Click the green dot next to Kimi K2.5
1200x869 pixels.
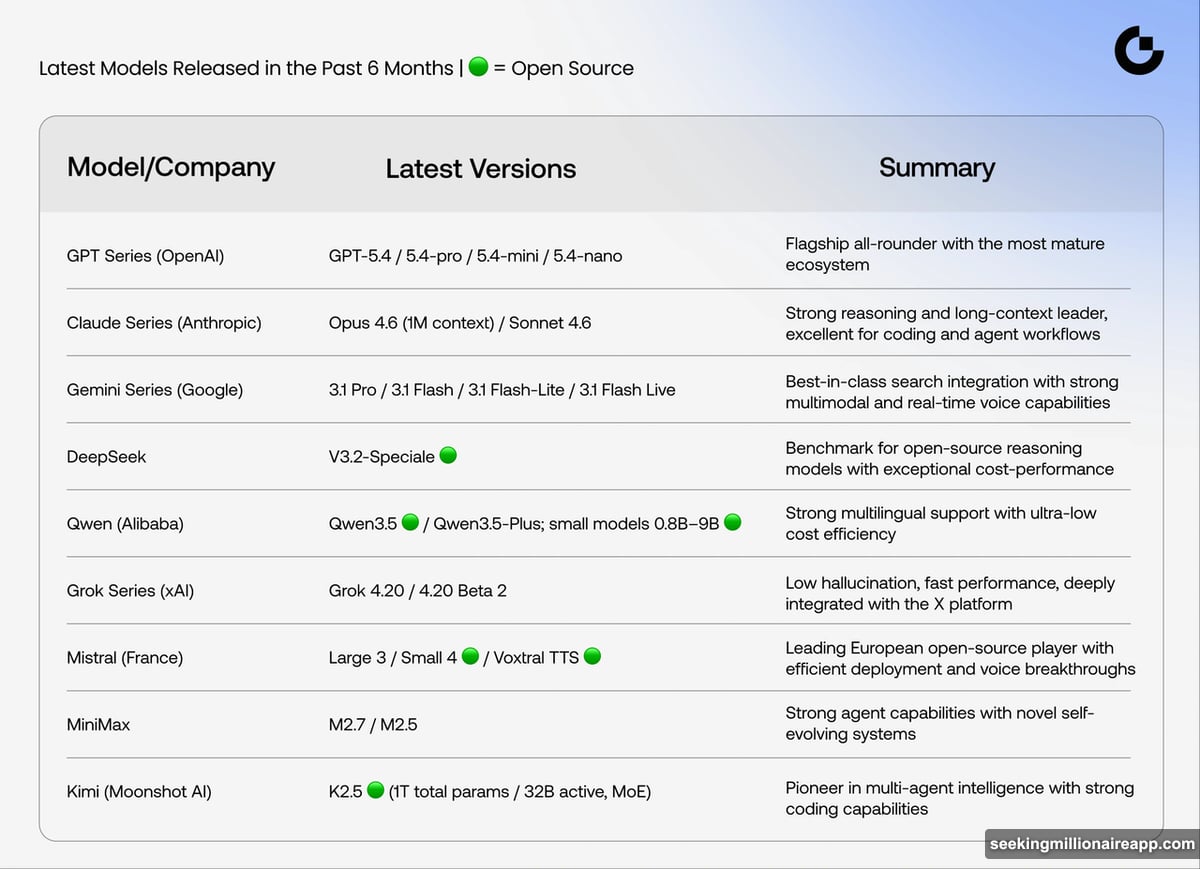pyautogui.click(x=375, y=791)
